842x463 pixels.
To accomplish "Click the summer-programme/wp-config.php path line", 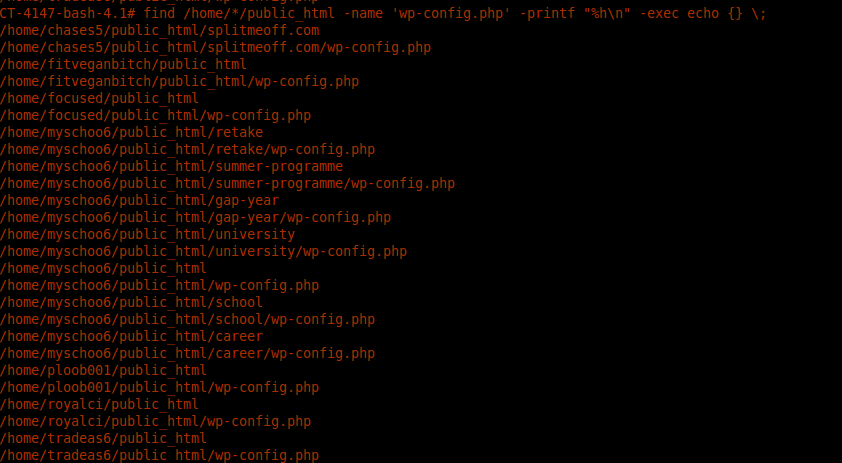I will coord(228,183).
